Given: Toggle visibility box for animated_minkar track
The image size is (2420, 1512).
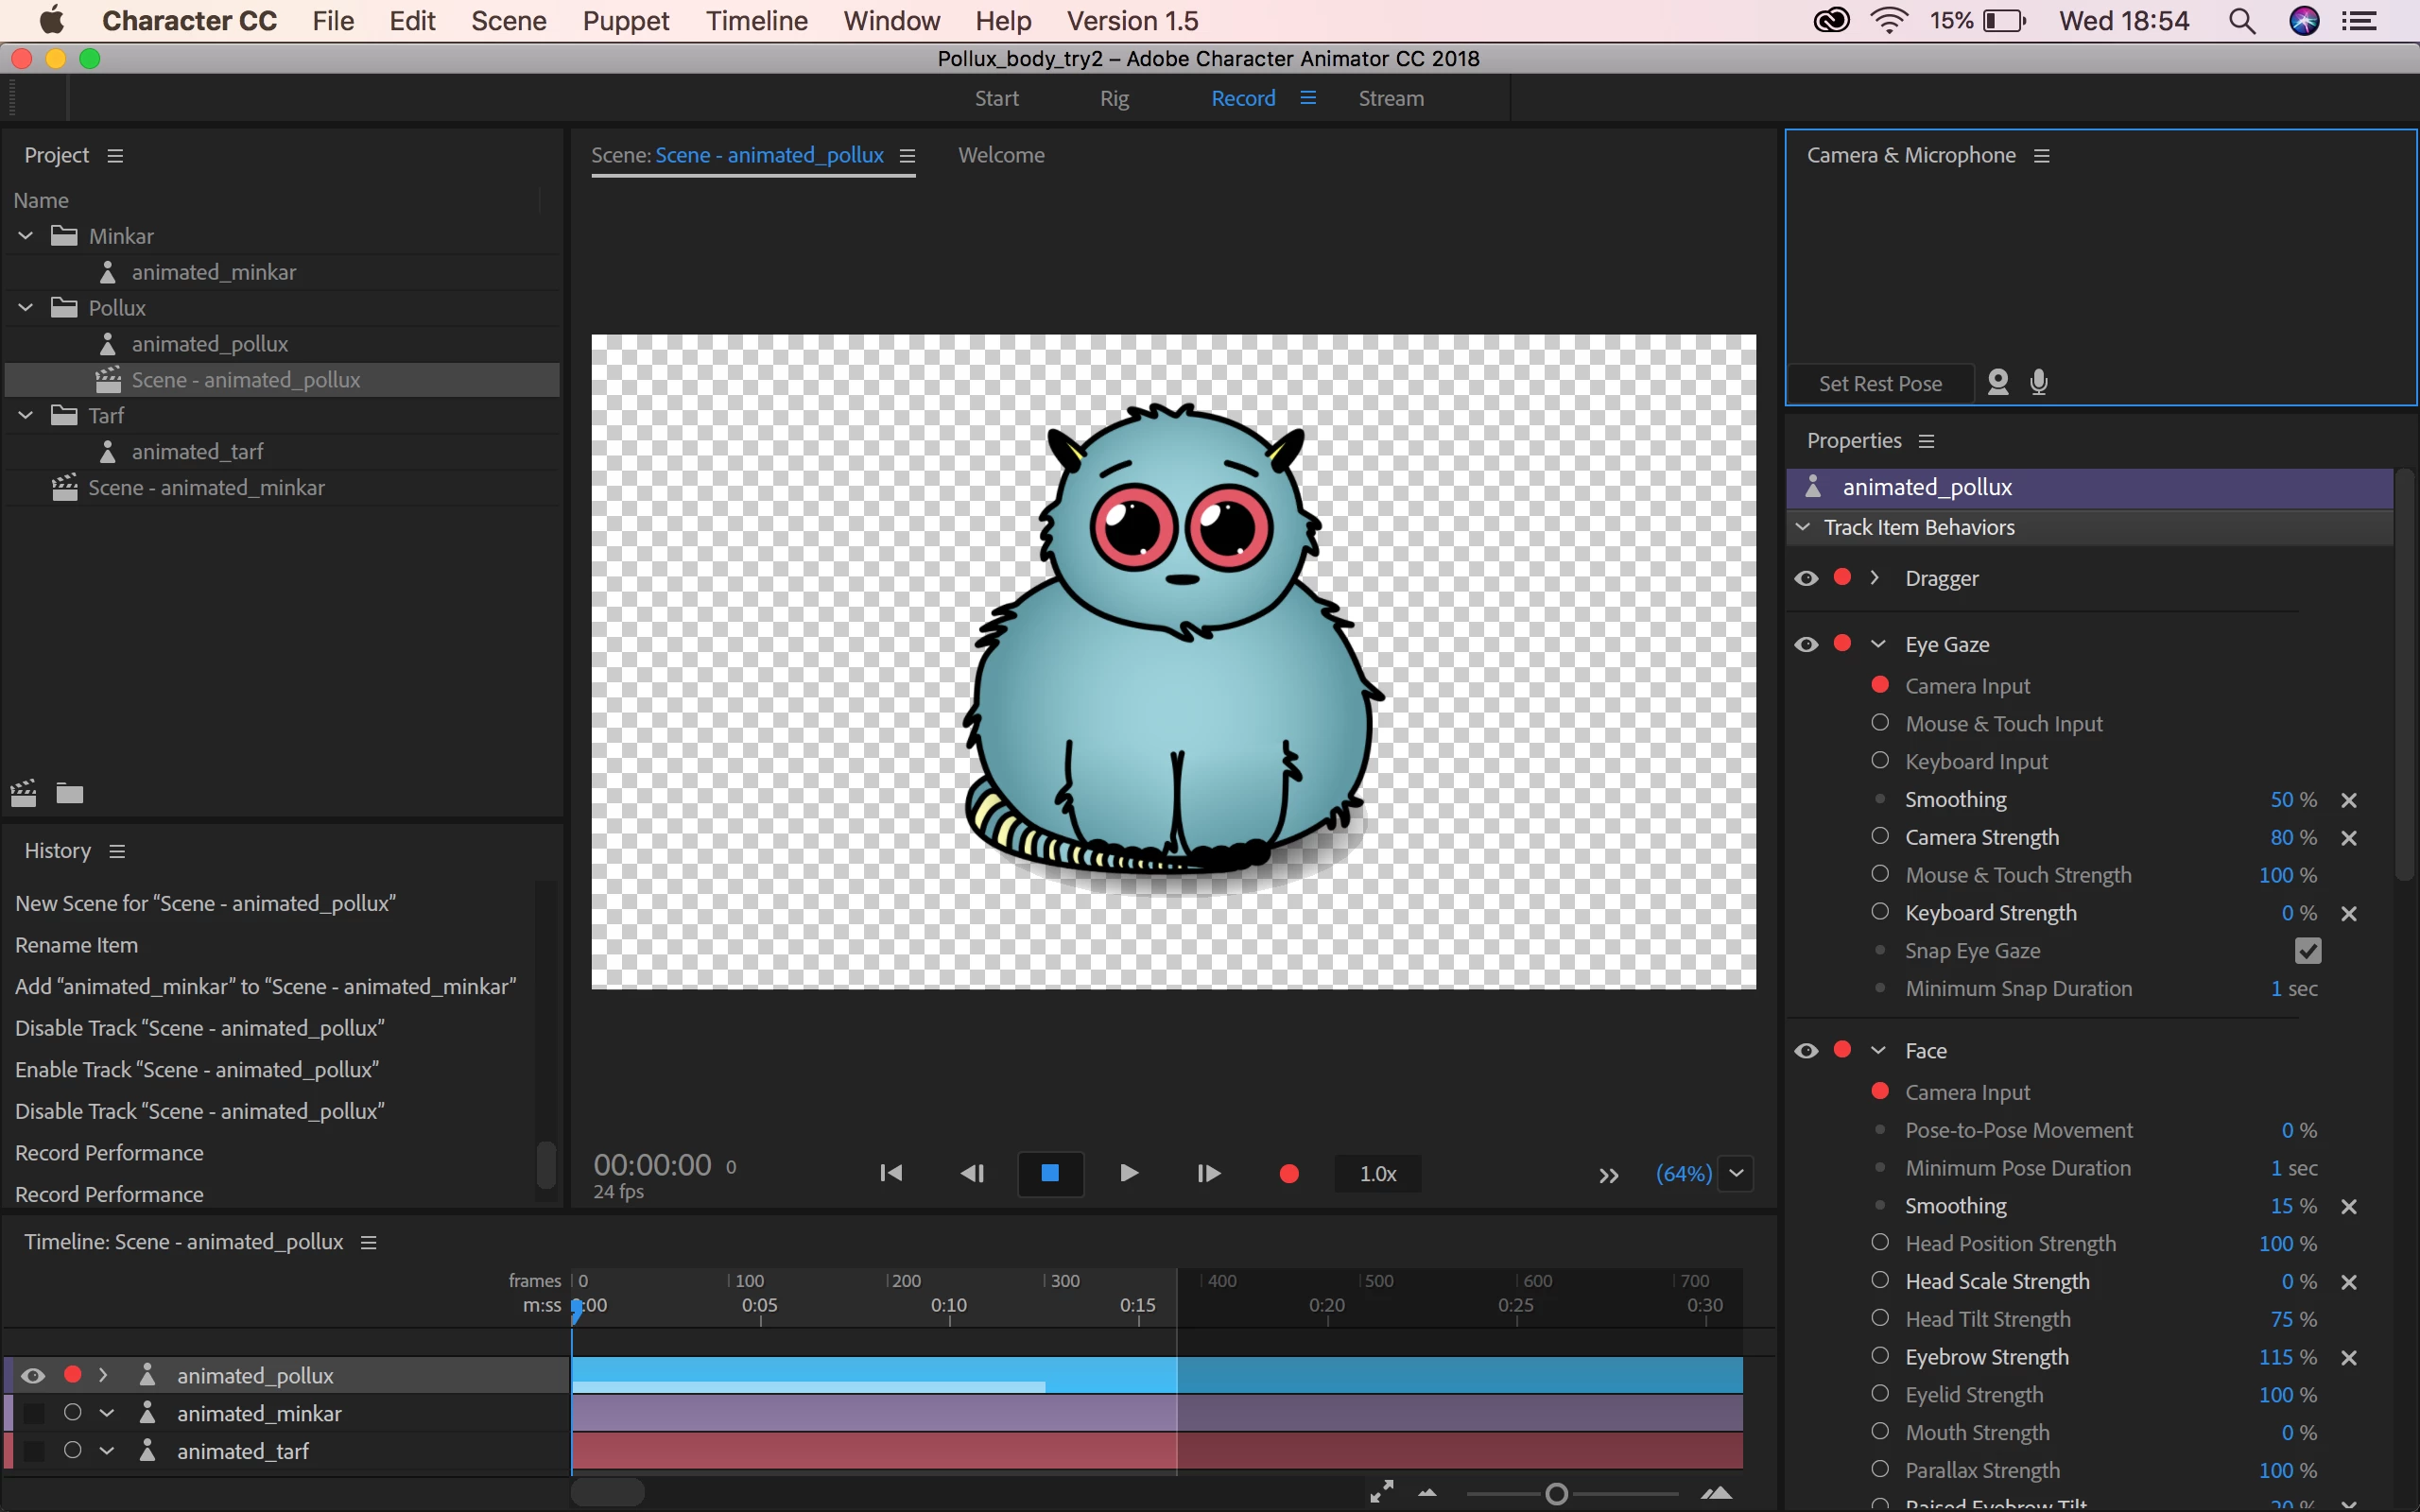Looking at the screenshot, I should click(34, 1413).
